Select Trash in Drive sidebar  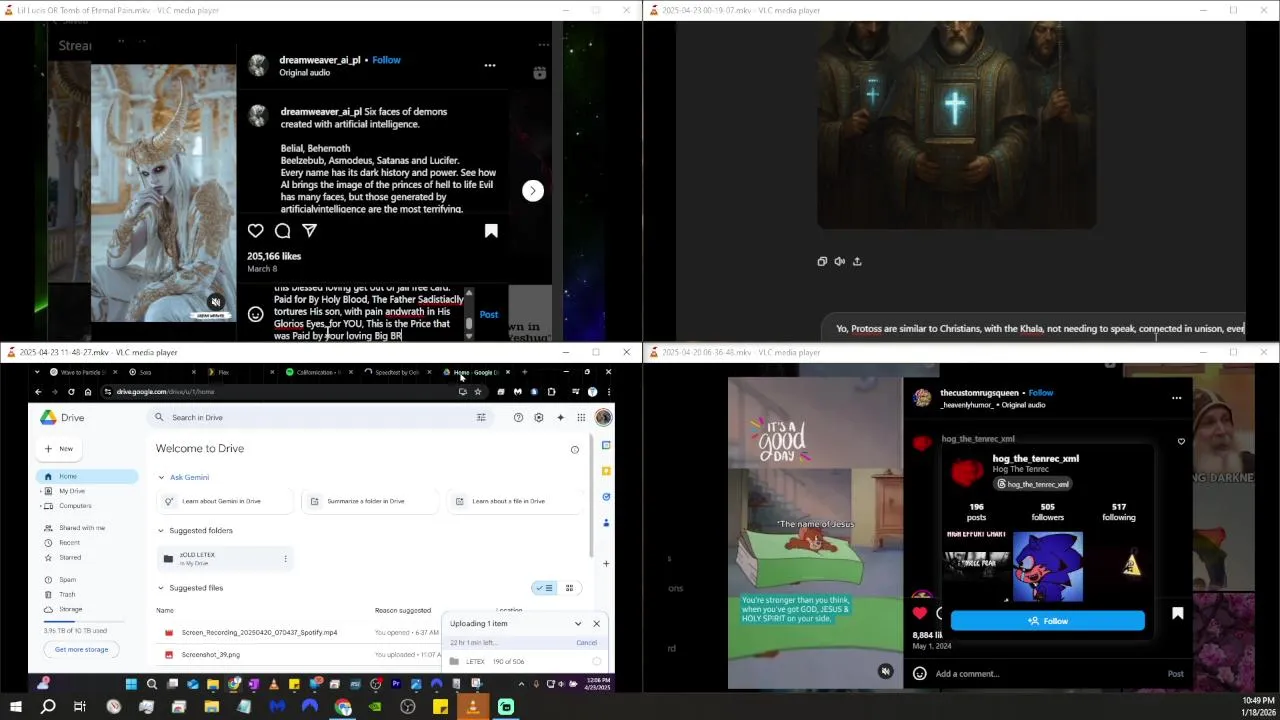coord(67,595)
